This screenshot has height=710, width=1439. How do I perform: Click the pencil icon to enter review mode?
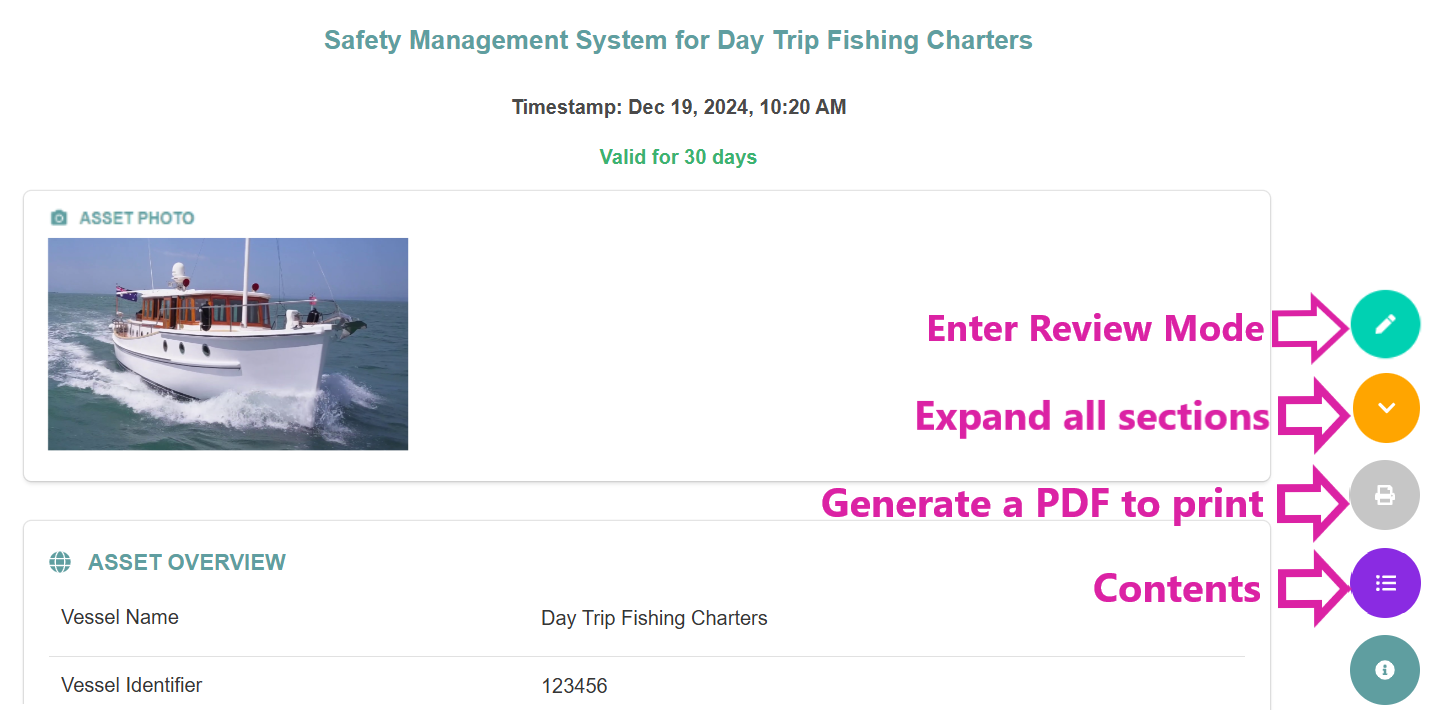point(1385,324)
